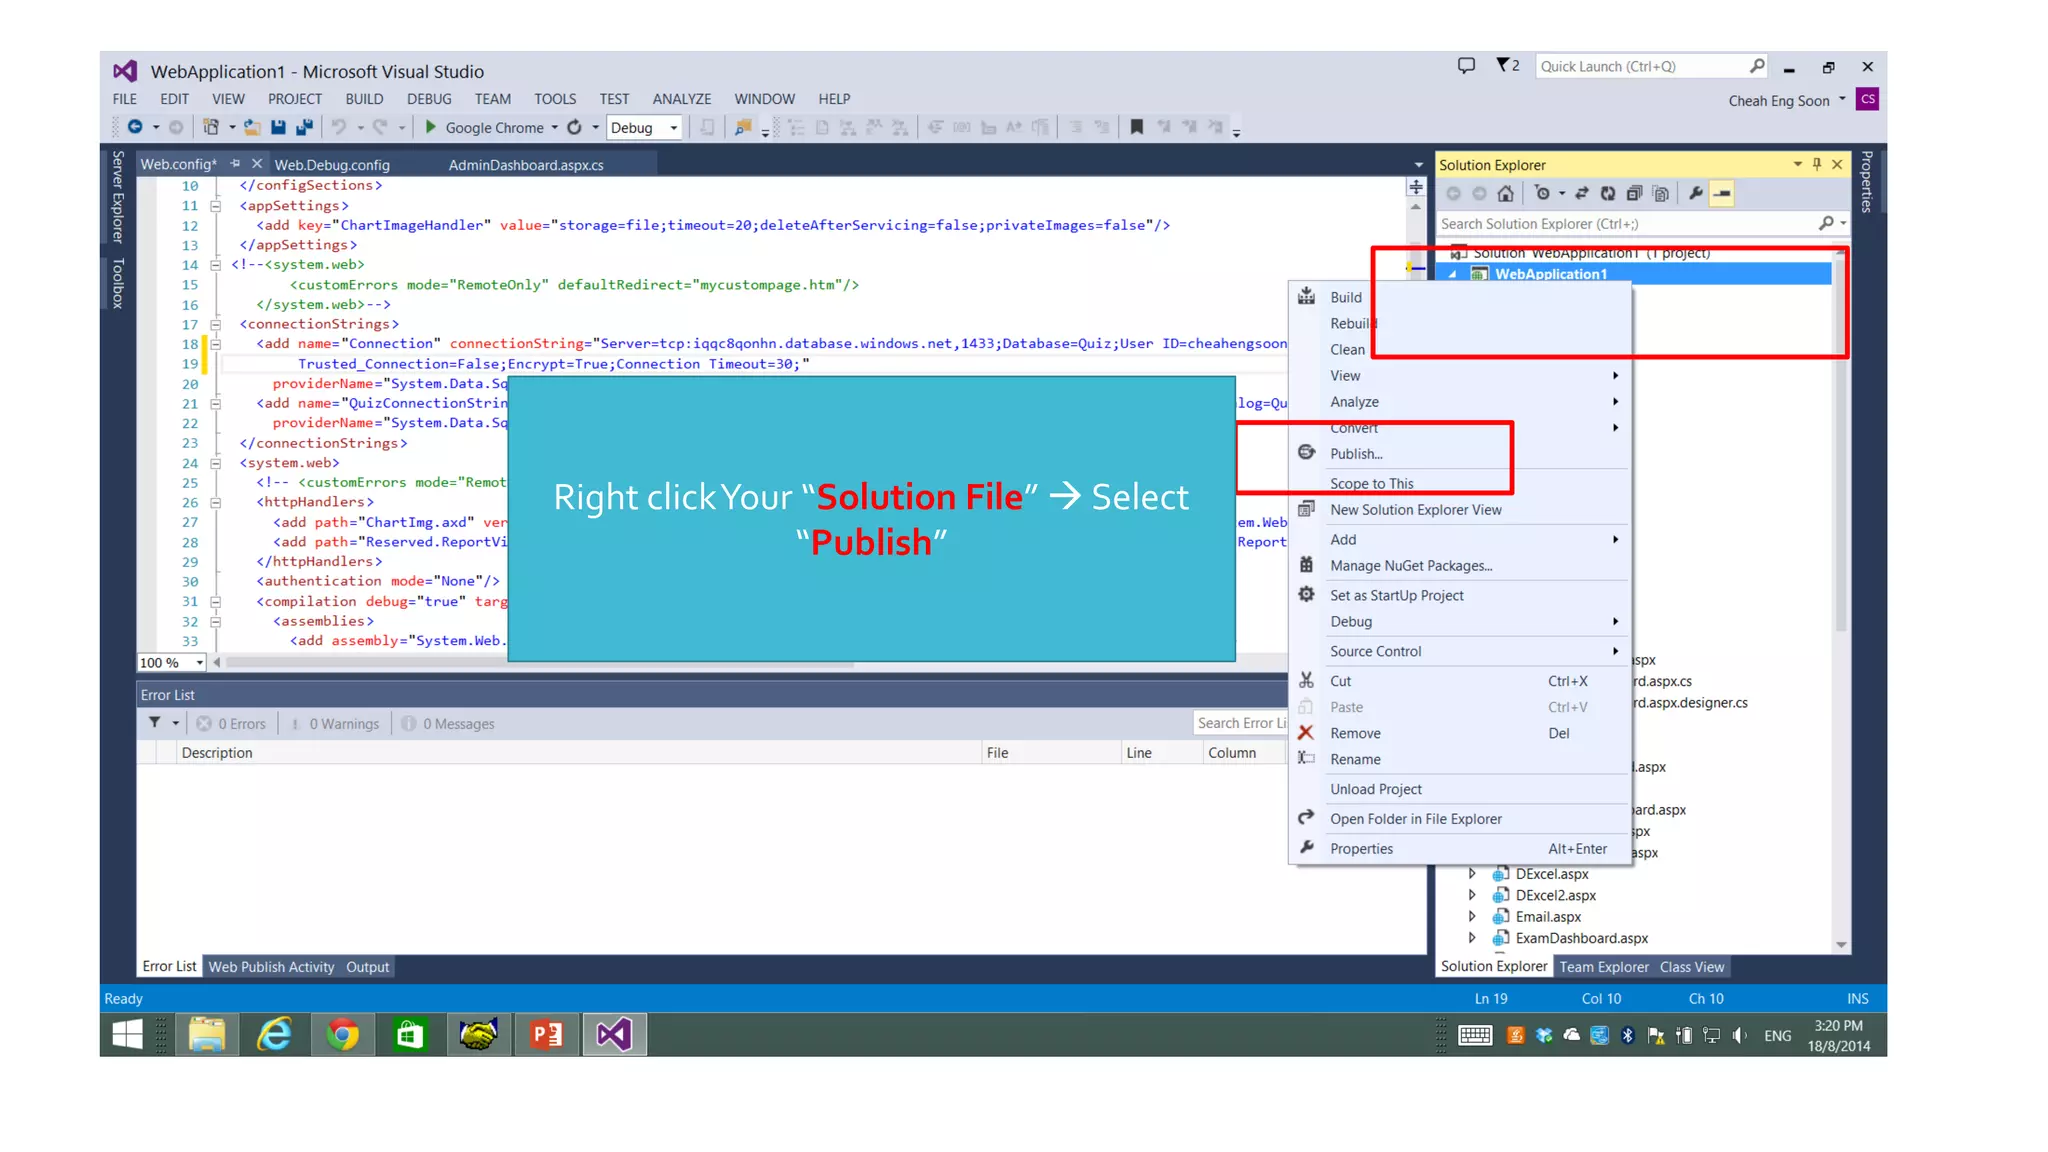The height and width of the screenshot is (1152, 2048).
Task: Click the Open File folder icon
Action: tap(252, 127)
